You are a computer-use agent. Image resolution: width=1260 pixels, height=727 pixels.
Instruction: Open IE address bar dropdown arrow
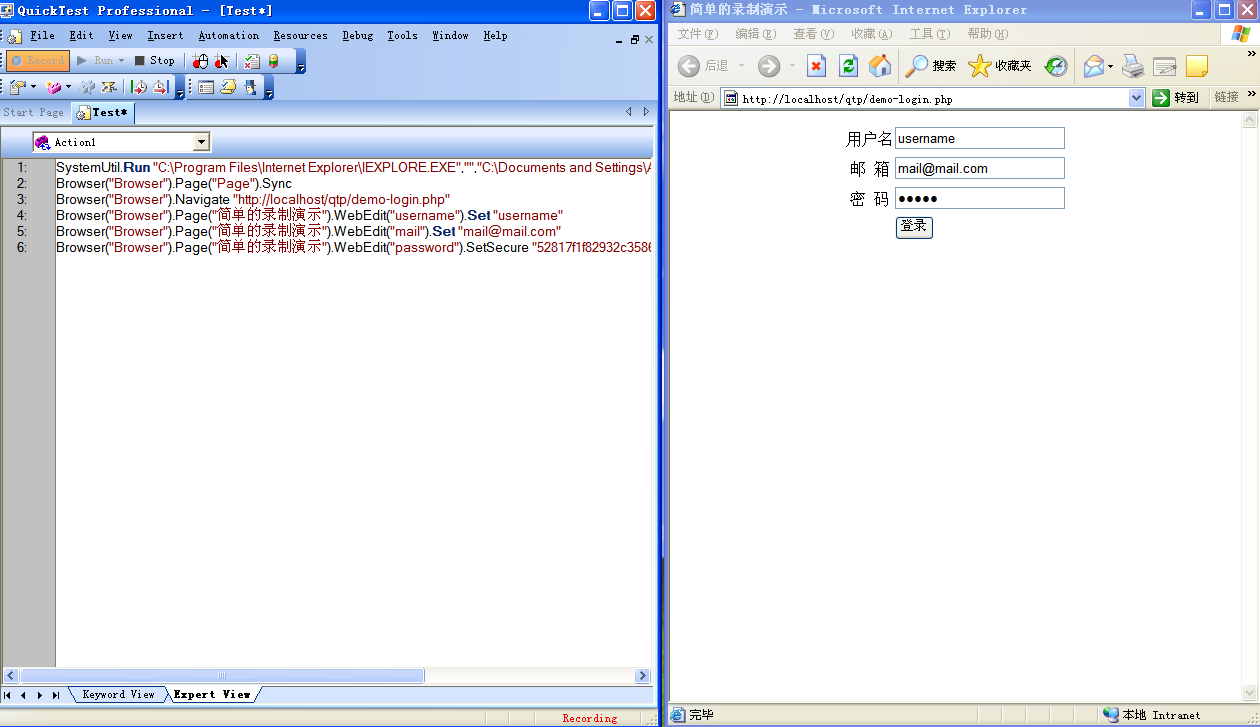pos(1136,98)
